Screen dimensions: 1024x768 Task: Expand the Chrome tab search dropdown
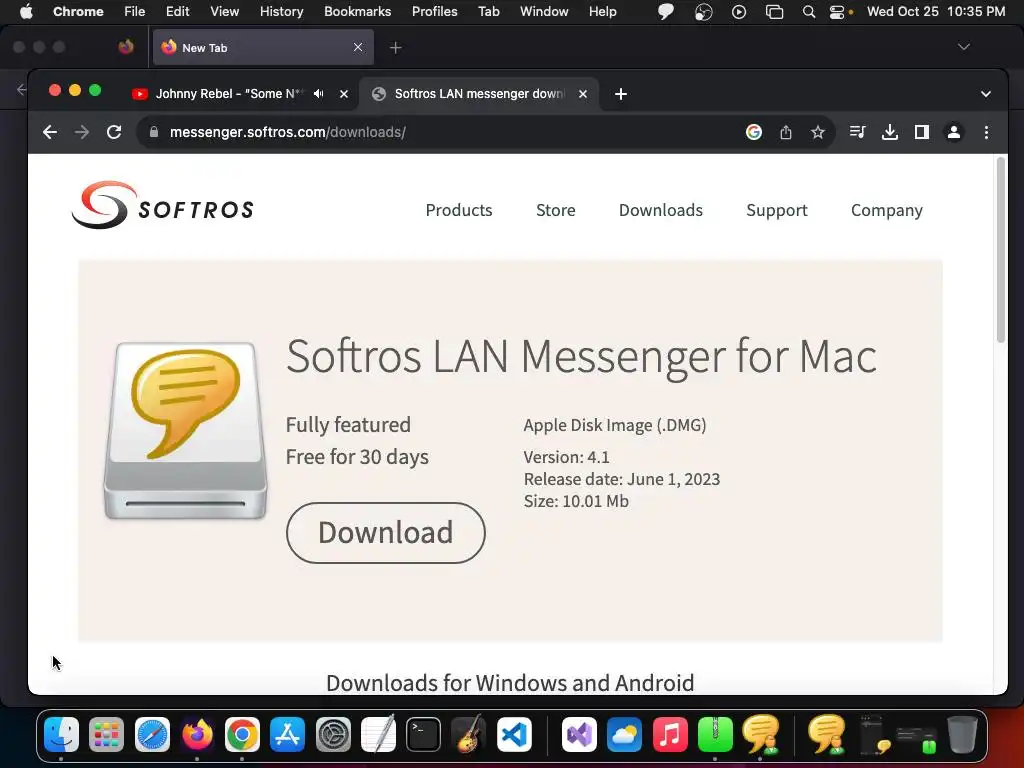coord(985,94)
